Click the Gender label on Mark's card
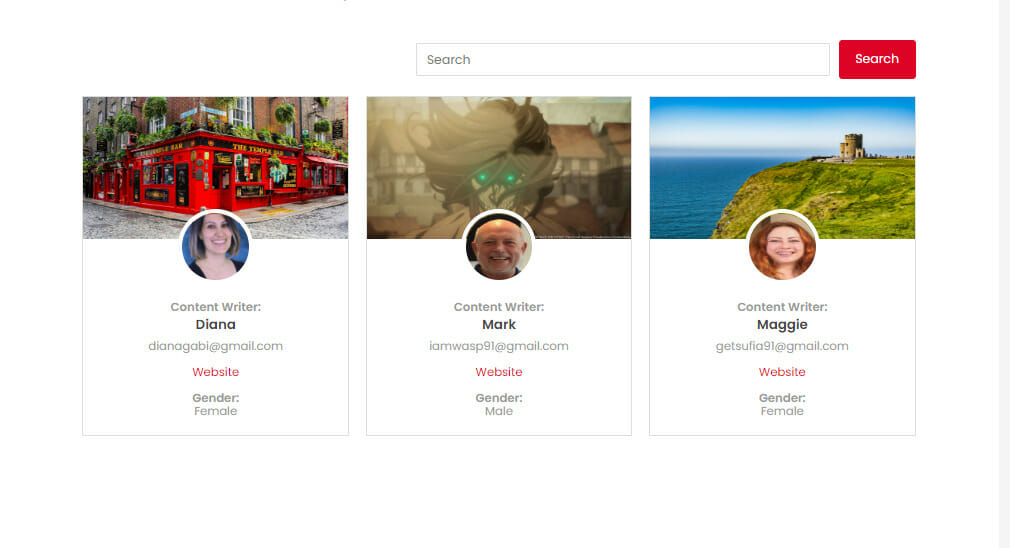1010x548 pixels. point(499,398)
